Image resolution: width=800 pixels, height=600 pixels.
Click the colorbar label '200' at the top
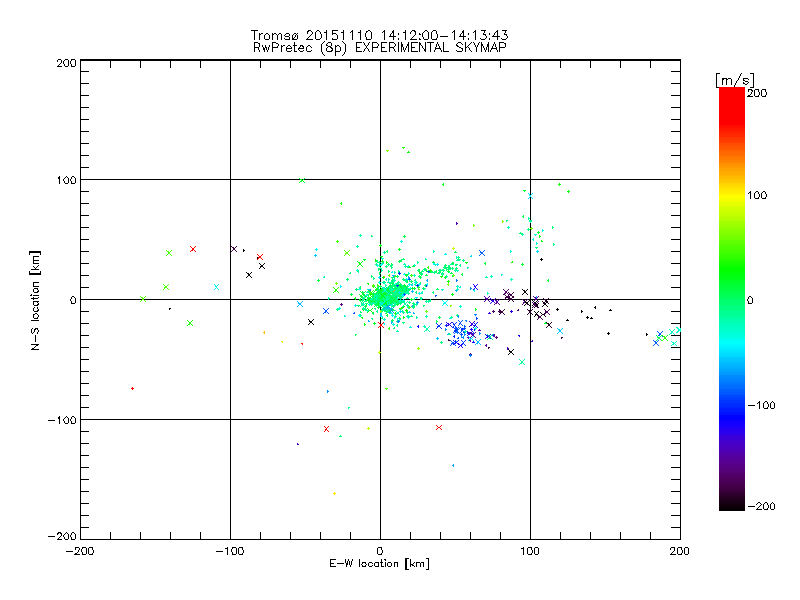click(x=757, y=93)
